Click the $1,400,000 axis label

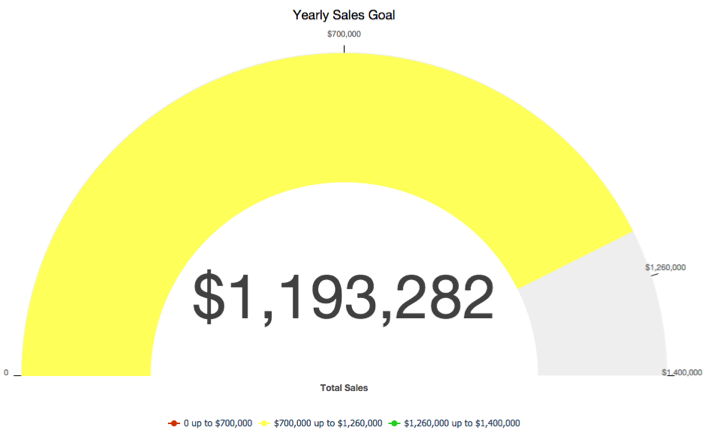(682, 372)
